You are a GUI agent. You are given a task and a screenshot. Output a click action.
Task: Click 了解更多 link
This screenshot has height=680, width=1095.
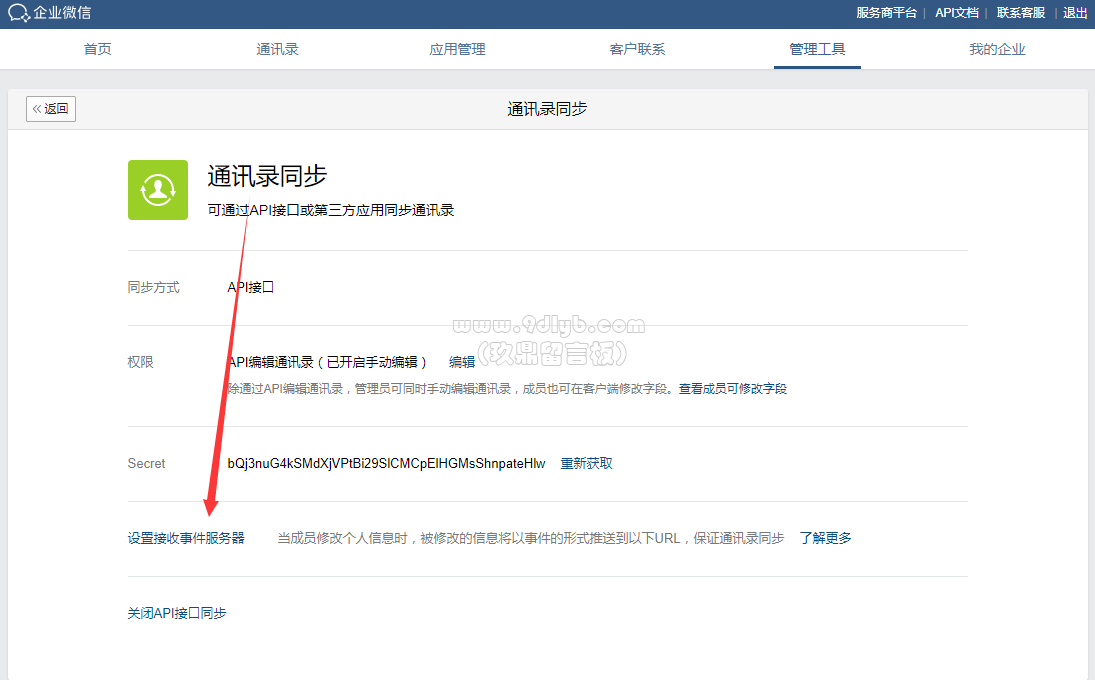[x=825, y=538]
